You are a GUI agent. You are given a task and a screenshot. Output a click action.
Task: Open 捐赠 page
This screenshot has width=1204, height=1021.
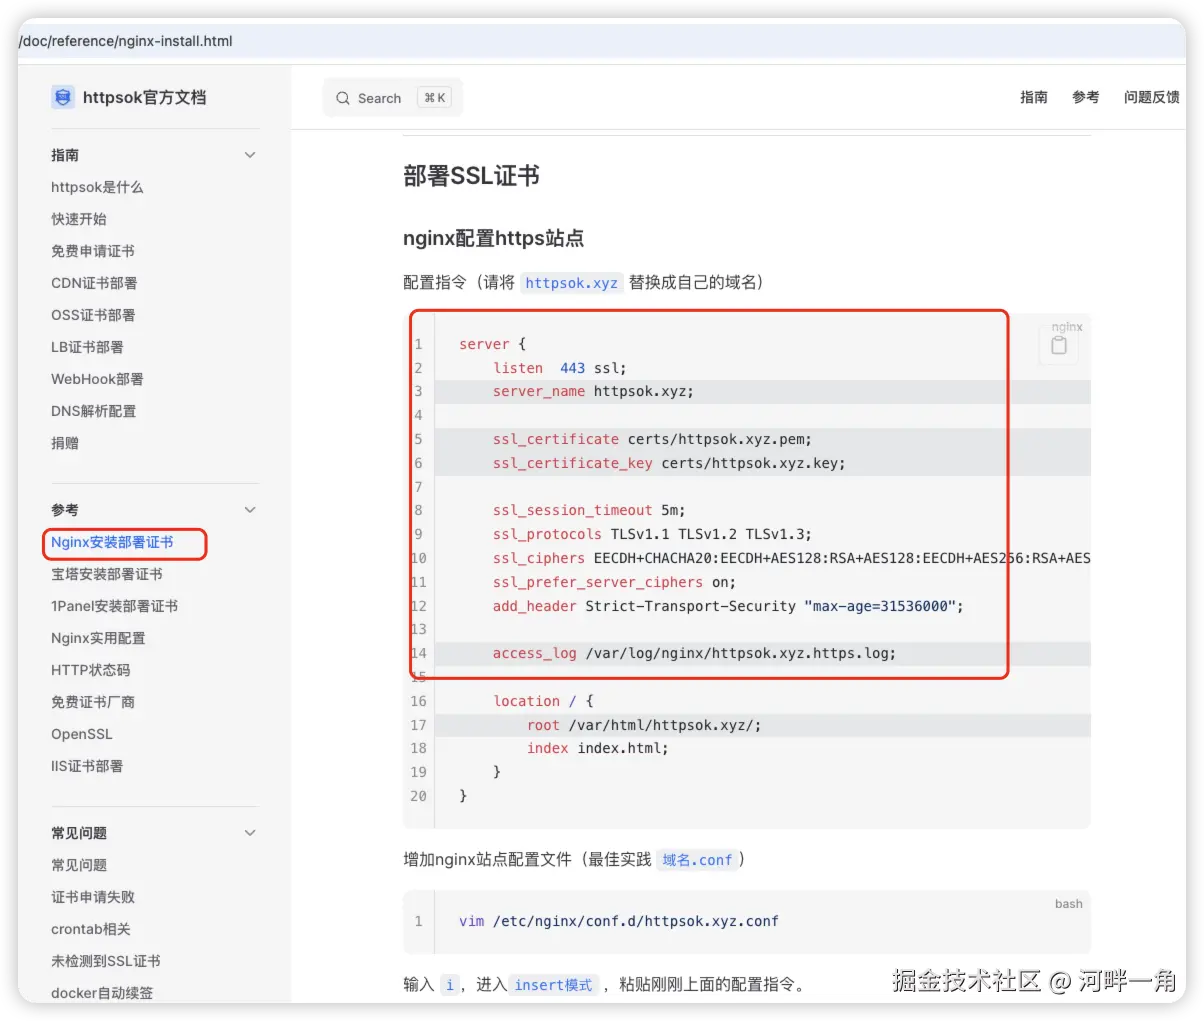point(65,443)
